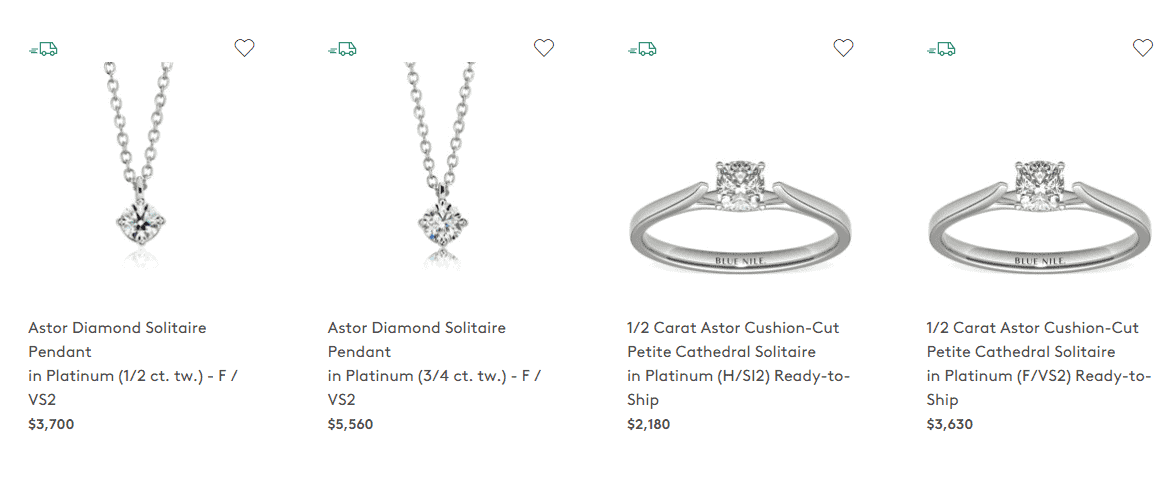
Task: Click fast-shipping truck icon on H/SI2 ring
Action: click(x=642, y=48)
